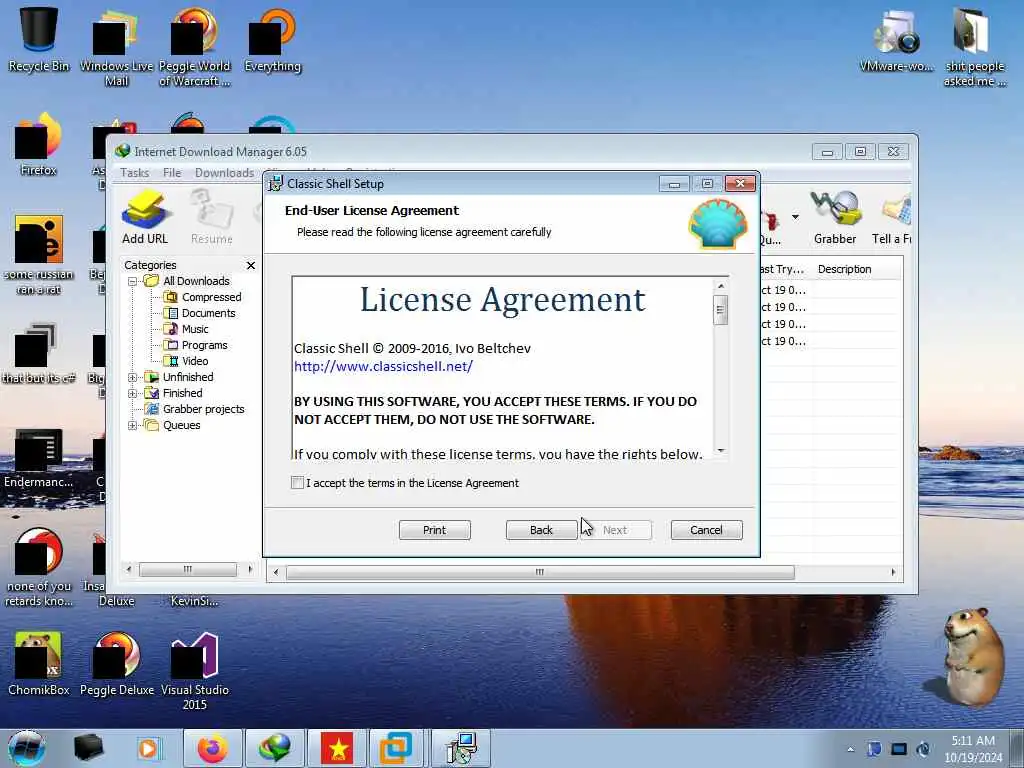Screen dimensions: 1024x768
Task: Click the All Downloads folder icon
Action: [152, 281]
